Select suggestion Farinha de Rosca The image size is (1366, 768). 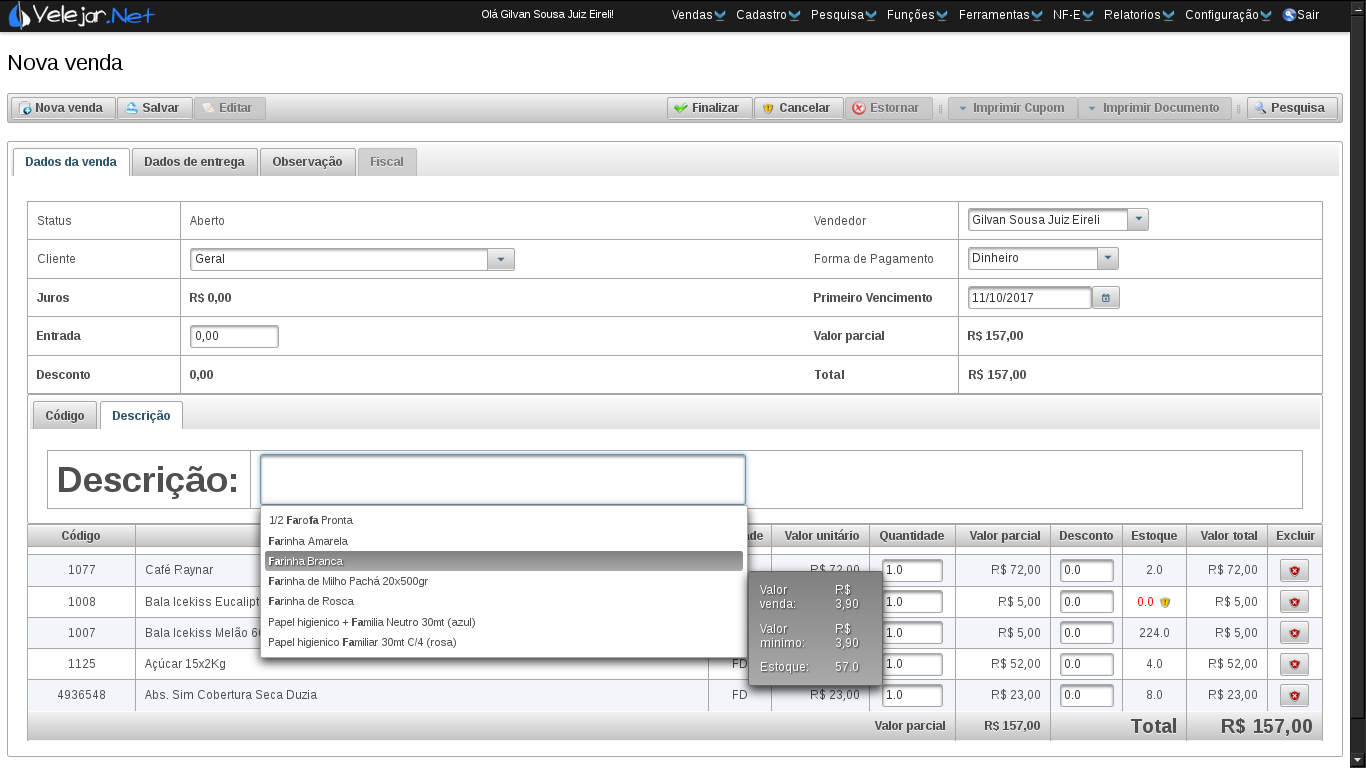point(503,601)
